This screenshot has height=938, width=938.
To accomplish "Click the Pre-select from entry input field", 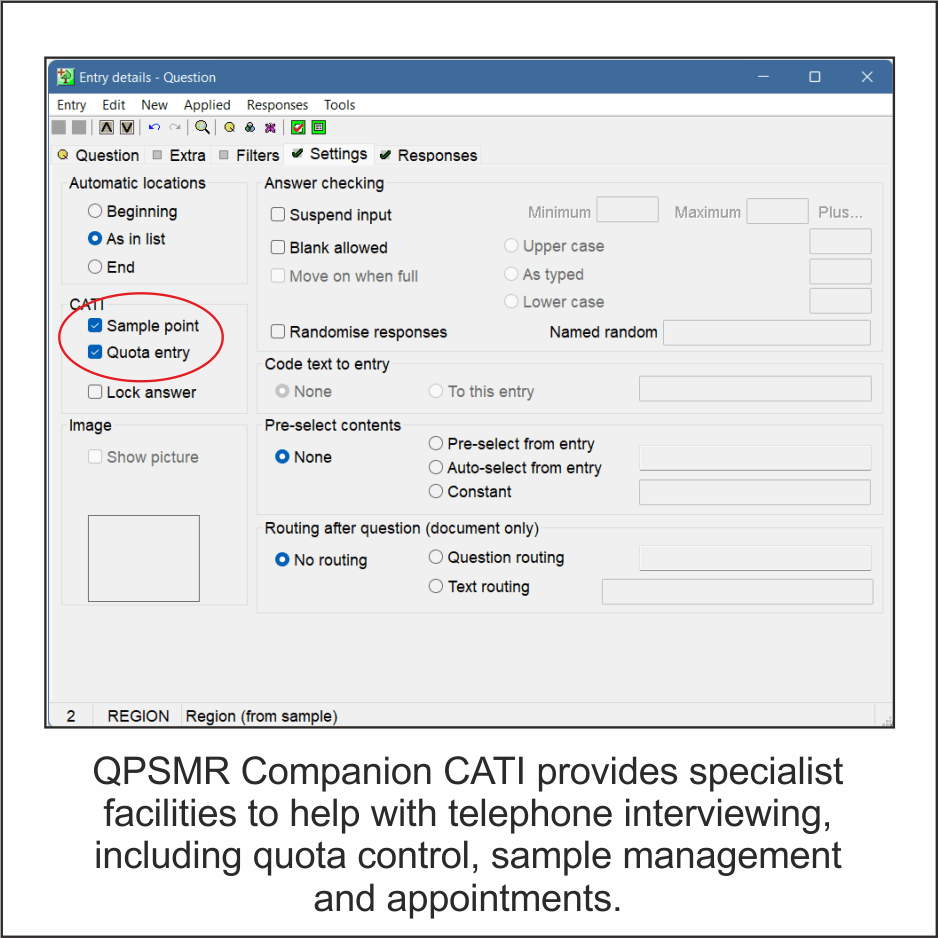I will [x=755, y=458].
